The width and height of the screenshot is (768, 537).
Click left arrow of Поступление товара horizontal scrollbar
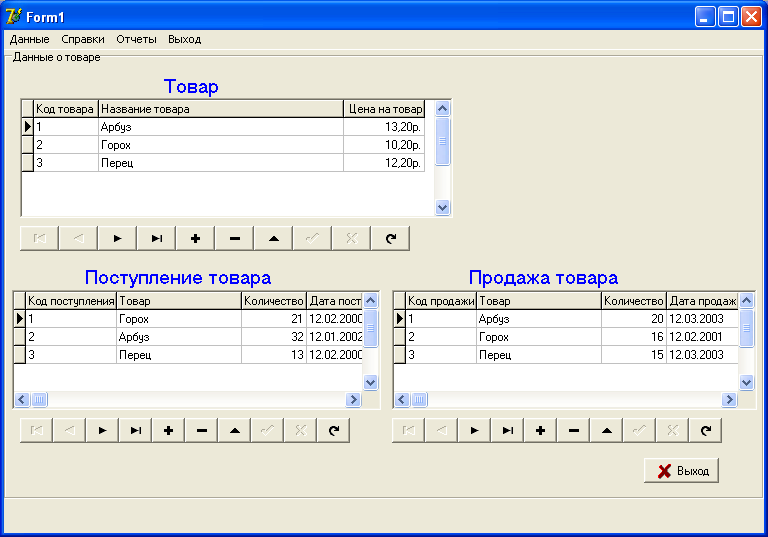(22, 399)
